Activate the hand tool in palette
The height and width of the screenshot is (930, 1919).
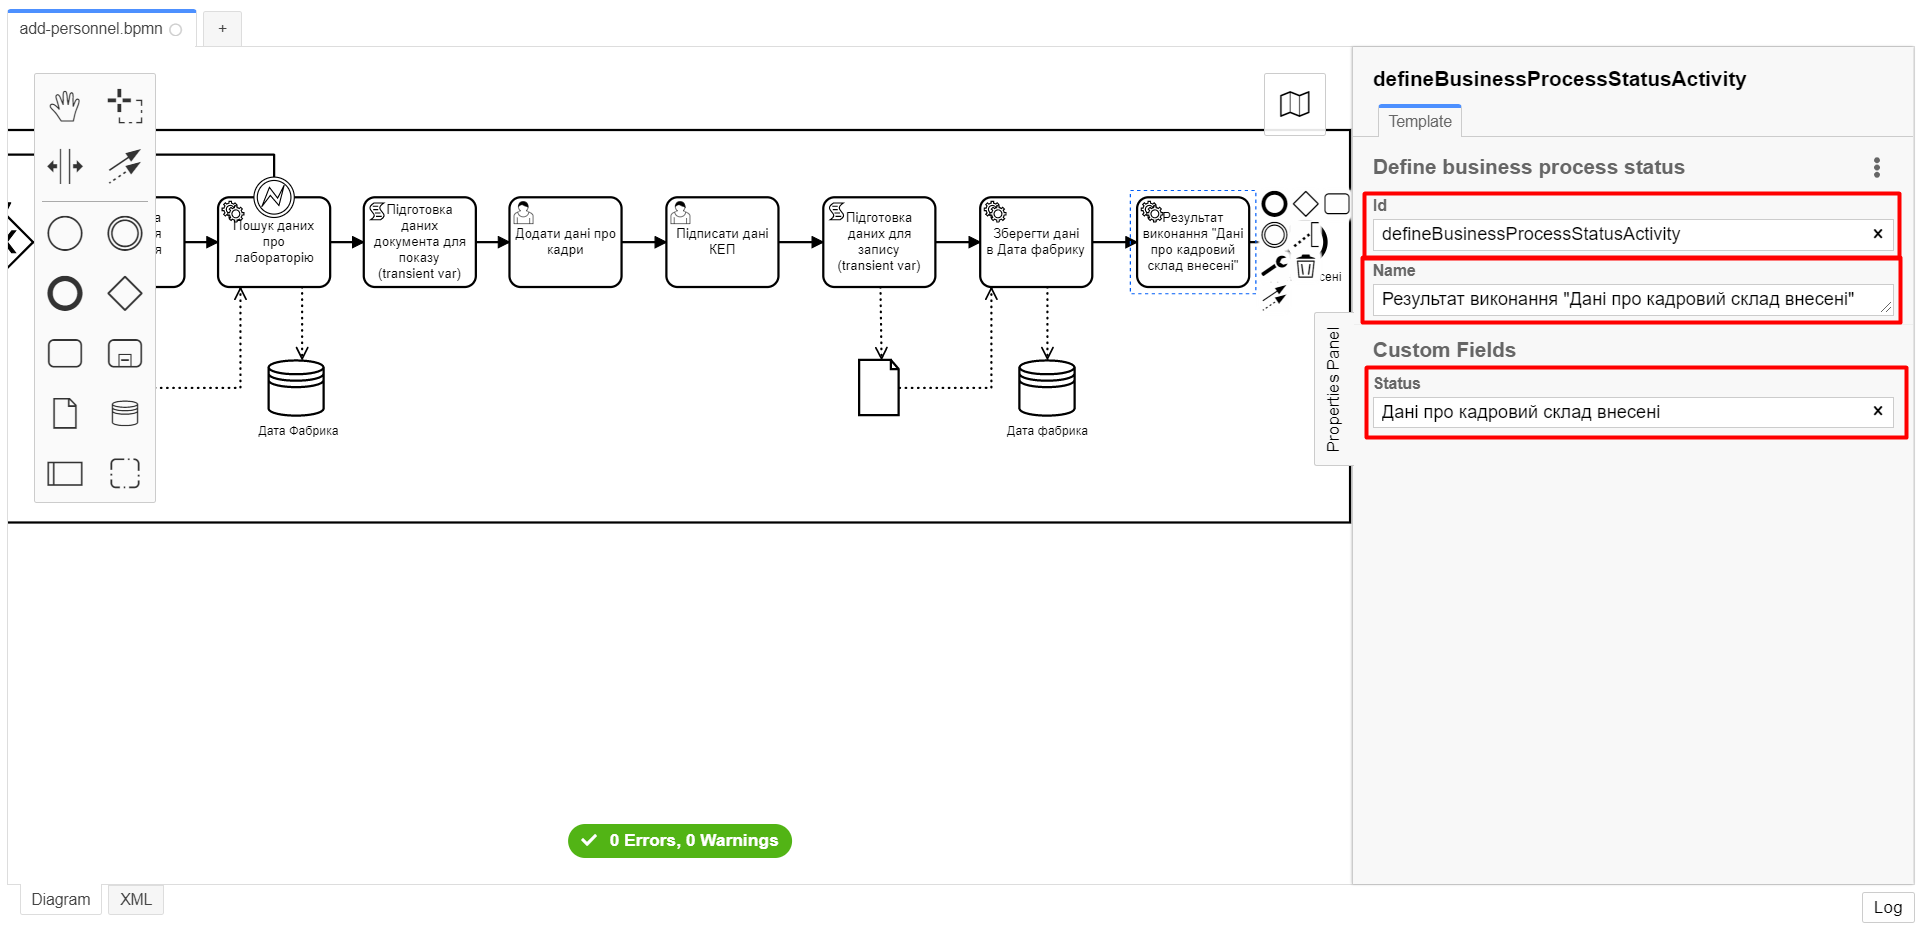click(x=65, y=106)
